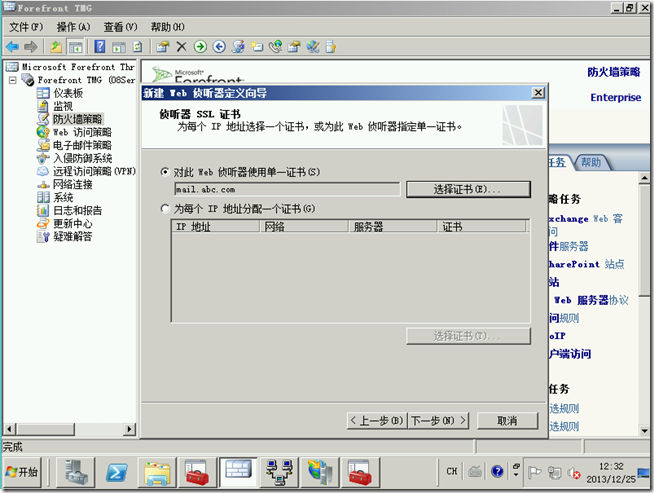The width and height of the screenshot is (654, 493).
Task: Open the 帮助(H) menu
Action: point(168,27)
